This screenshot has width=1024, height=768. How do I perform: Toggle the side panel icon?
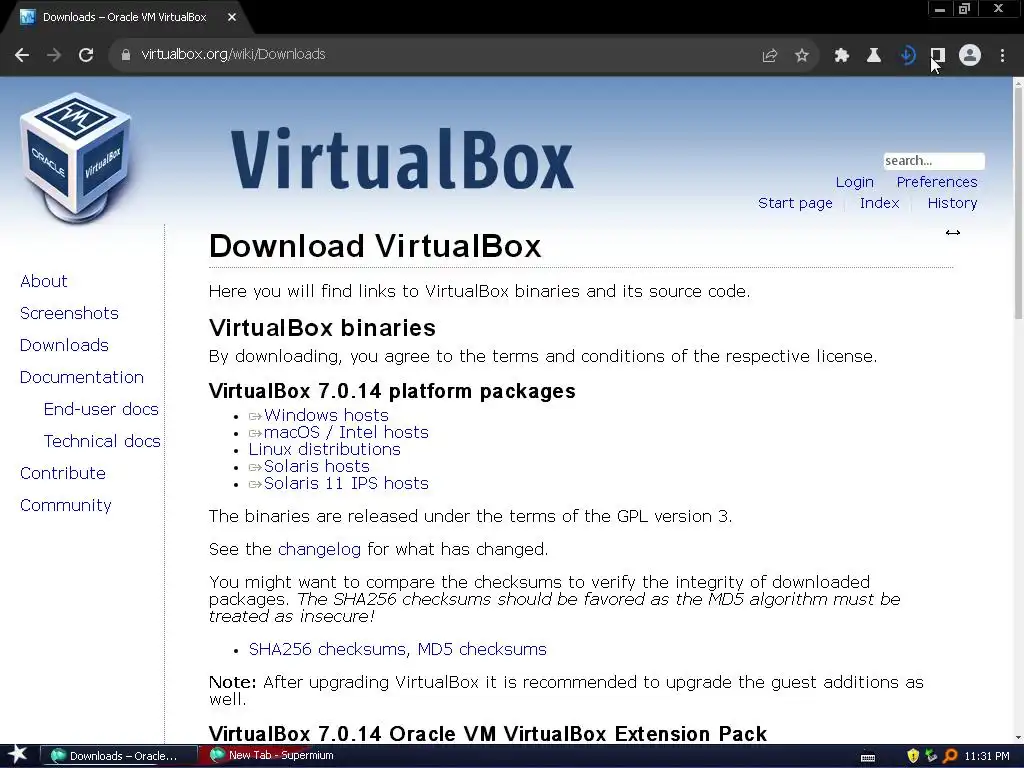938,55
